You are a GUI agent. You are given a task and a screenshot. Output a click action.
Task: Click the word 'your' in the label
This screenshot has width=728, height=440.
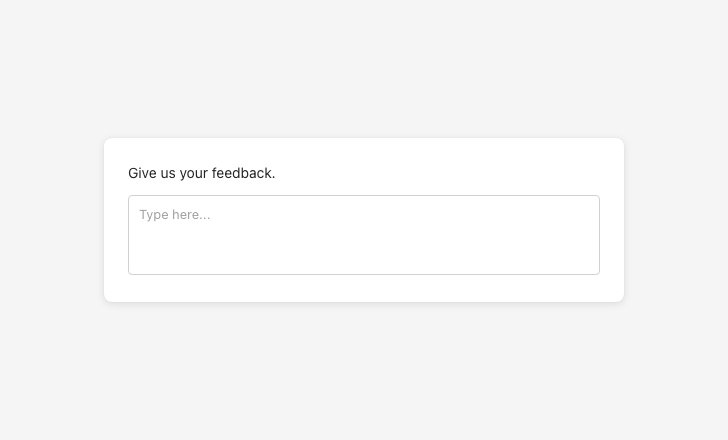(194, 173)
